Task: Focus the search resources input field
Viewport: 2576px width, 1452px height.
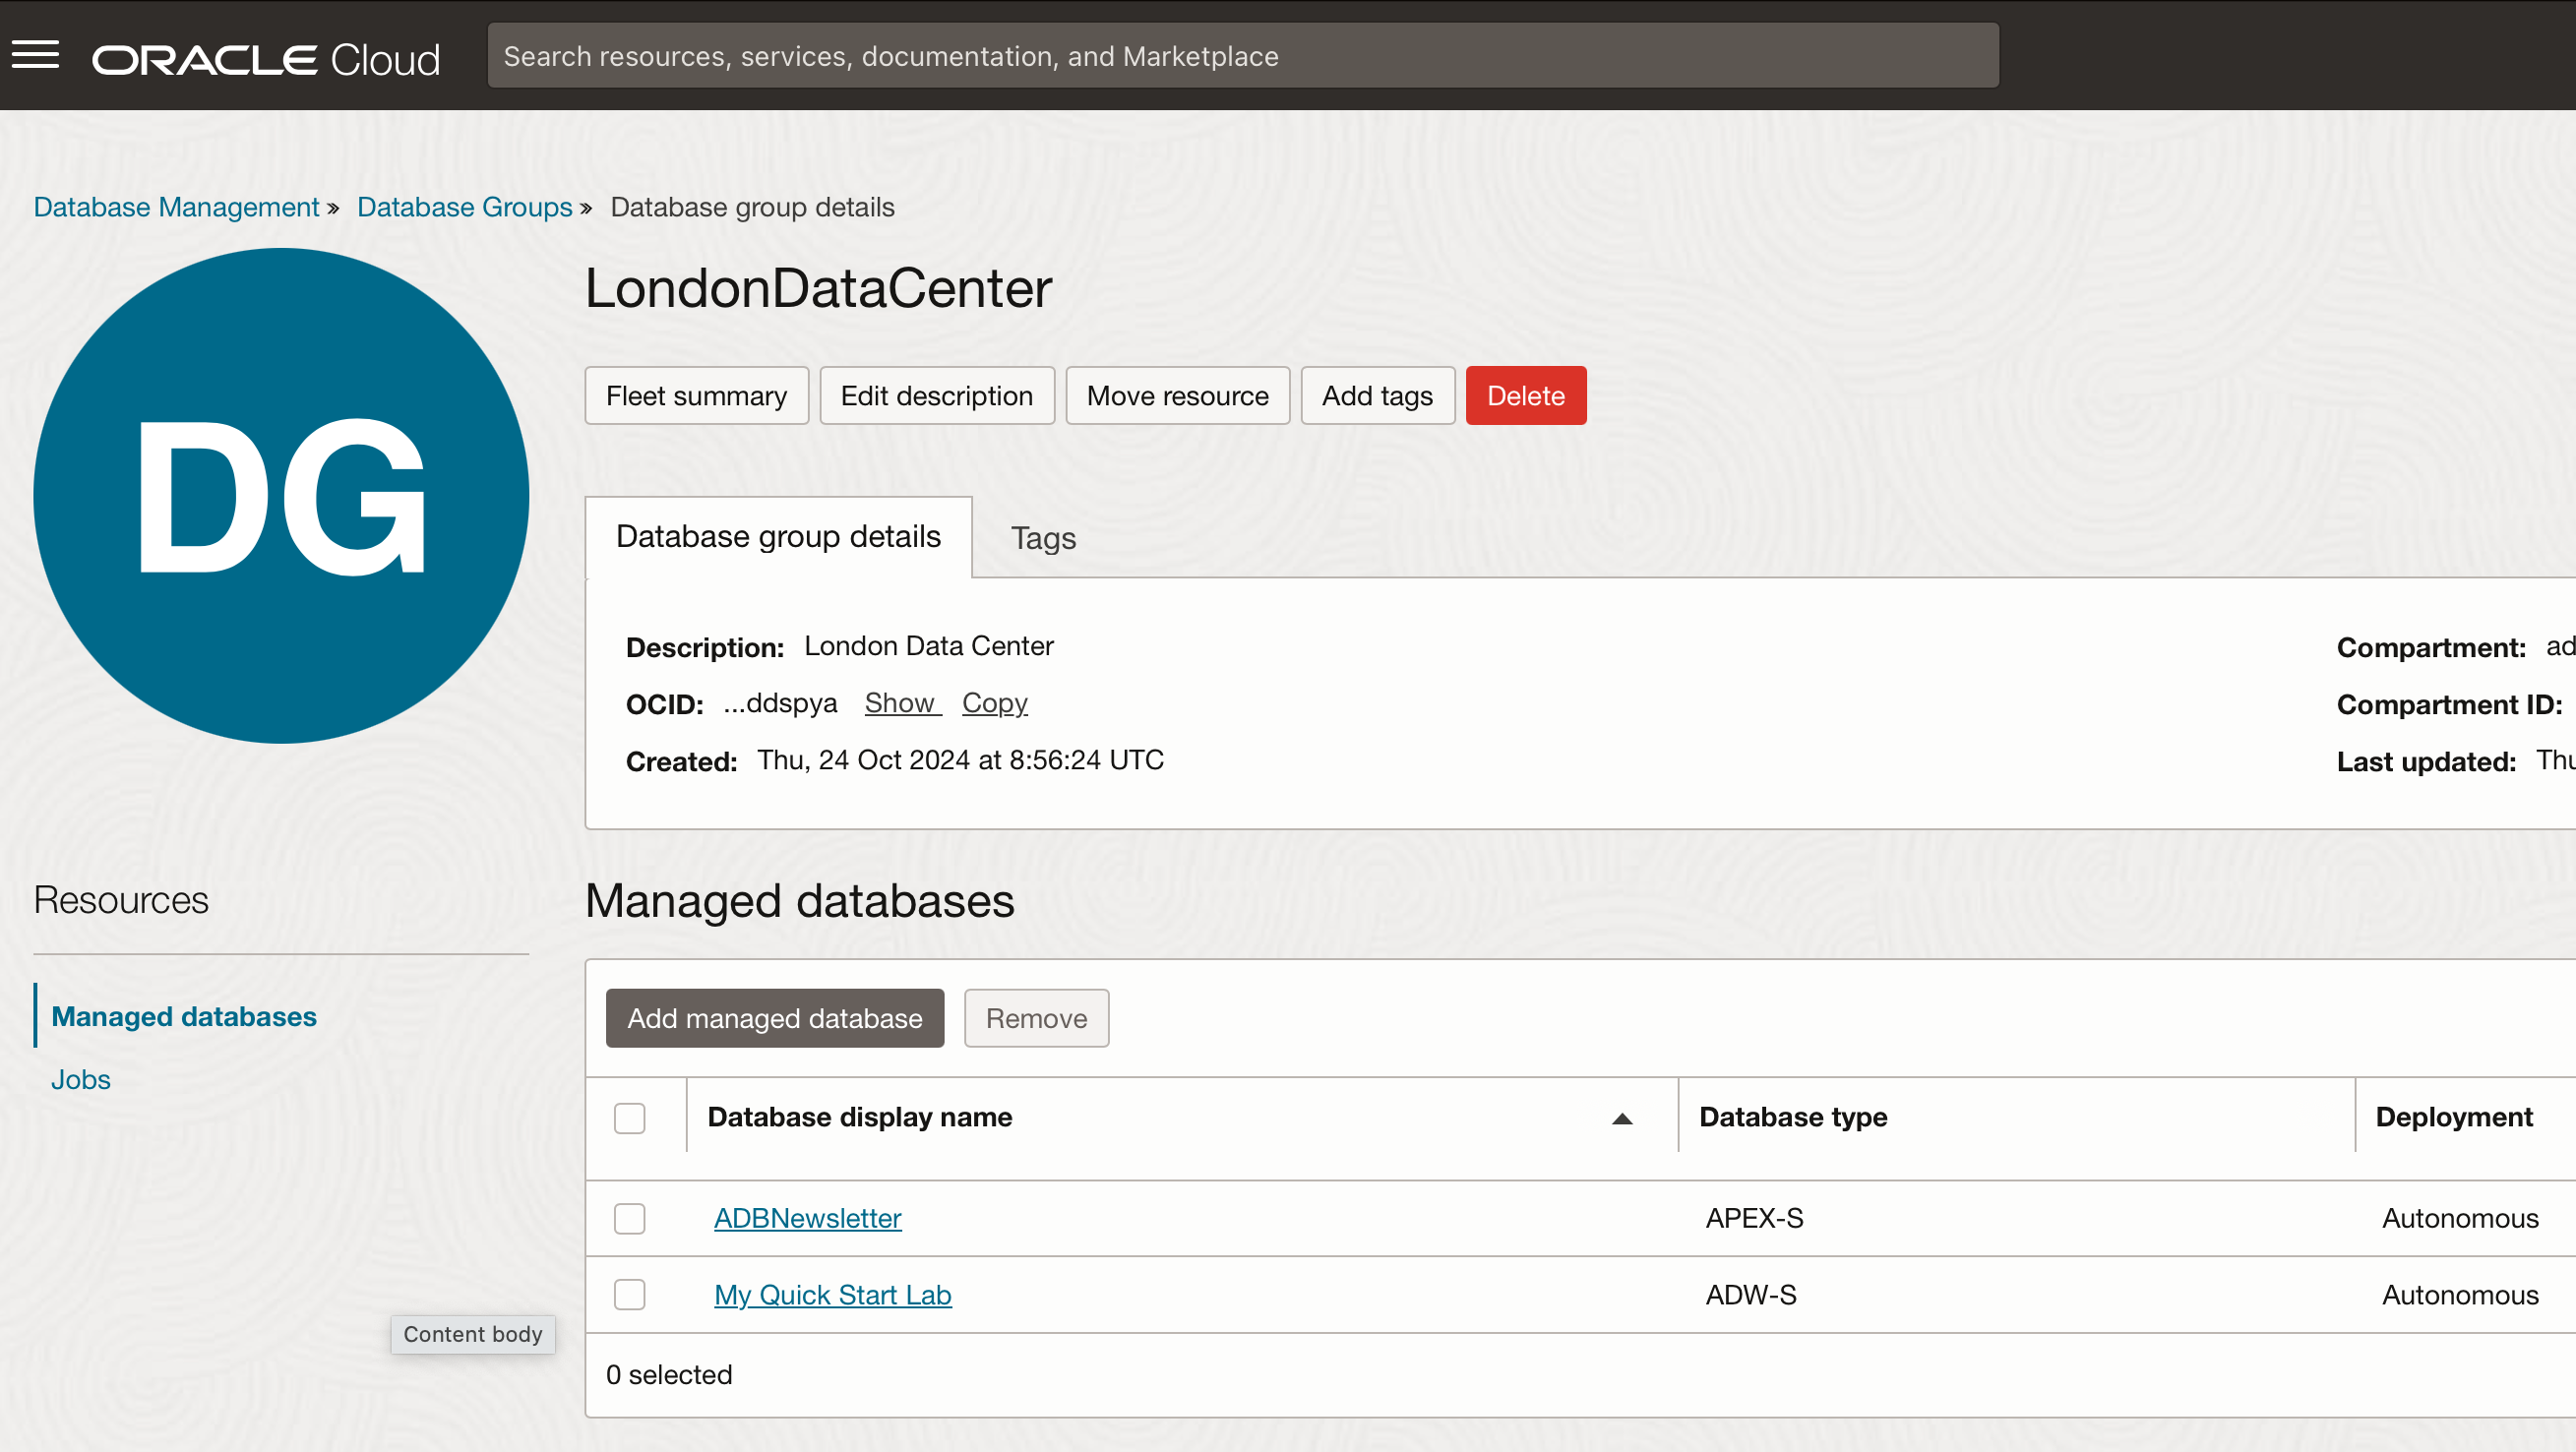Action: 1242,56
